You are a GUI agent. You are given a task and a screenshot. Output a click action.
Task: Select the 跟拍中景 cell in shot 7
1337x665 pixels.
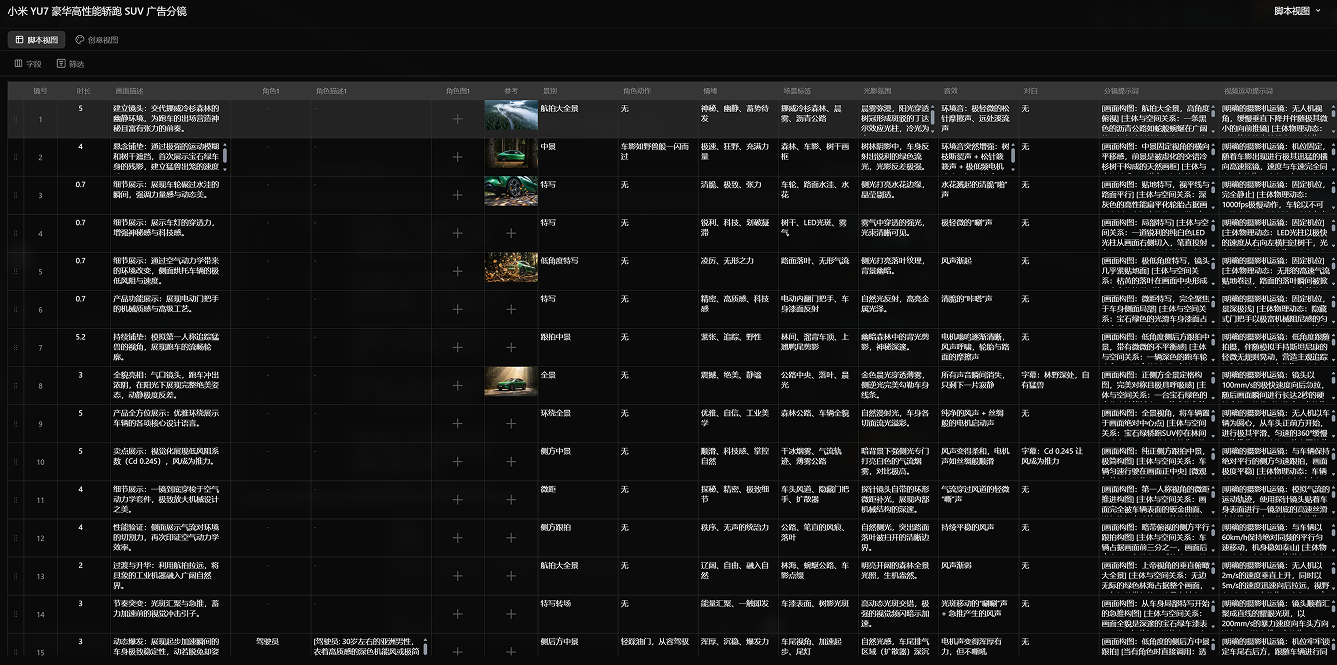(578, 347)
